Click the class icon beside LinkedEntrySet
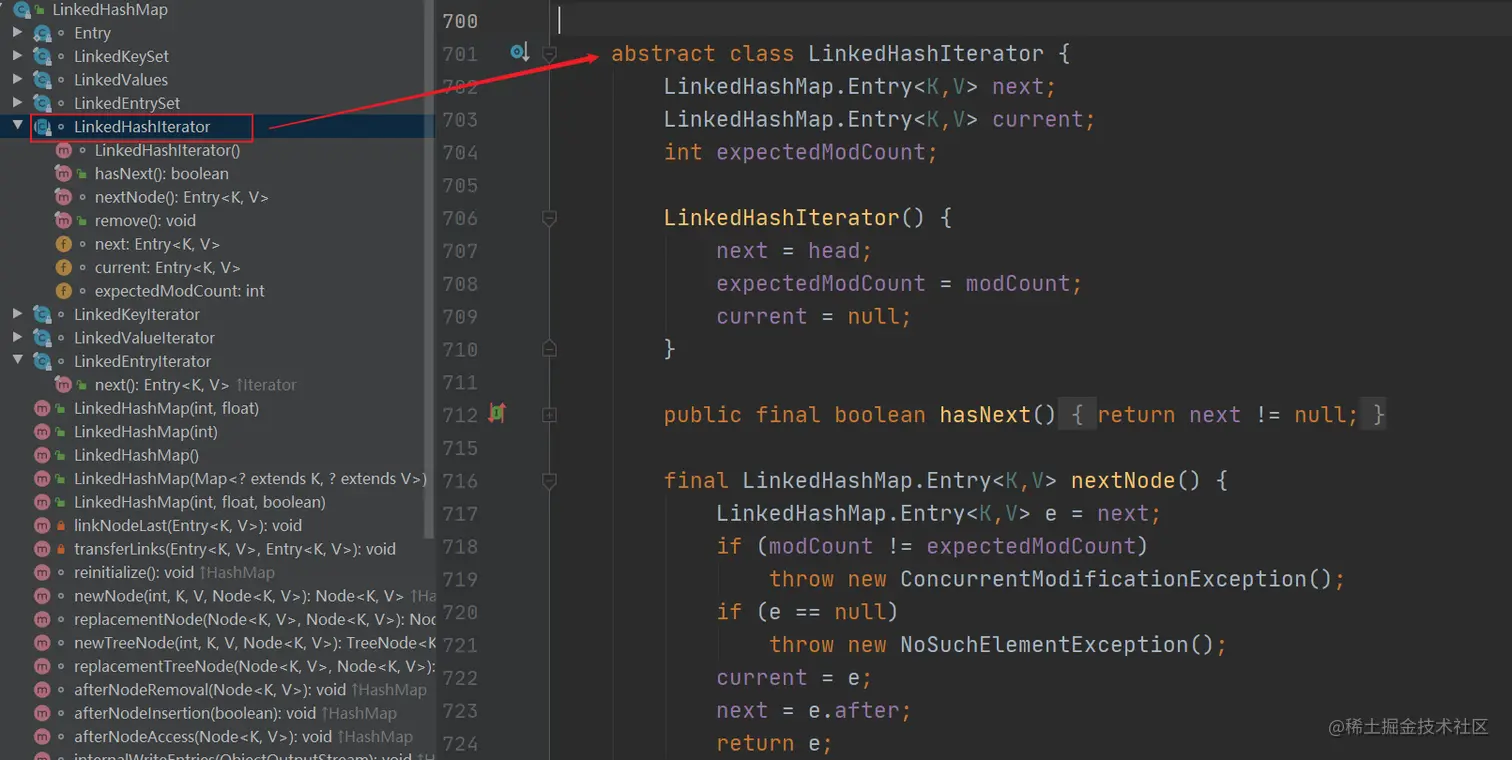The height and width of the screenshot is (760, 1512). tap(42, 103)
